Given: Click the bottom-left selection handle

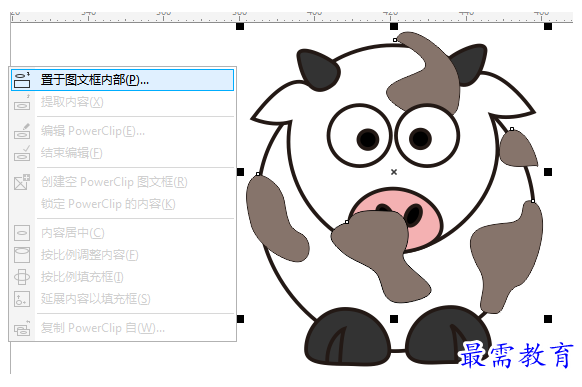Looking at the screenshot, I should (x=240, y=319).
